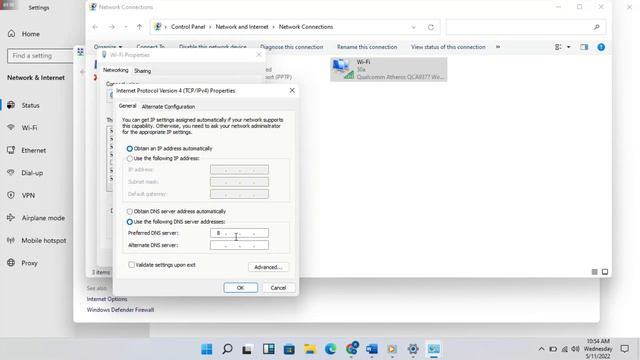The width and height of the screenshot is (640, 360).
Task: Click the Preferred DNS server field
Action: pyautogui.click(x=239, y=233)
